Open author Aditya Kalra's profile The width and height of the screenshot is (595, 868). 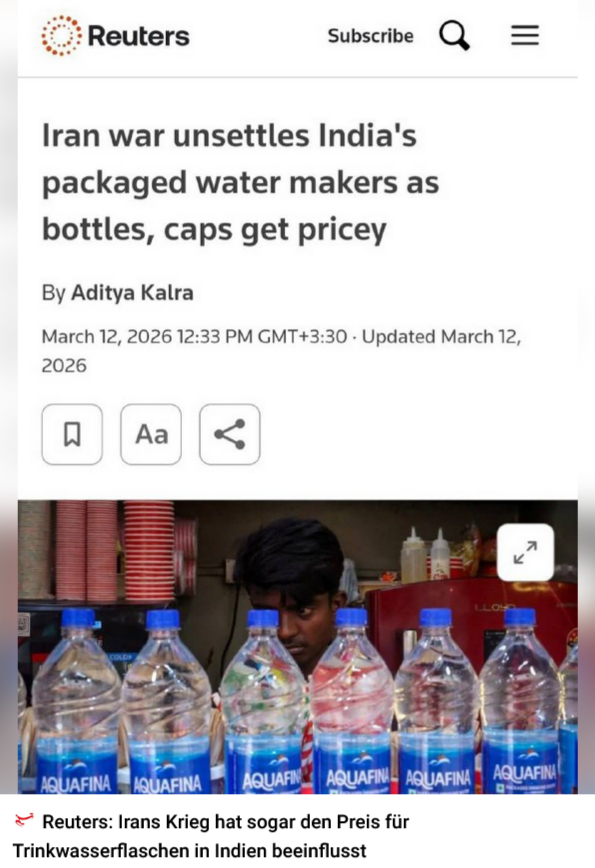pyautogui.click(x=132, y=293)
